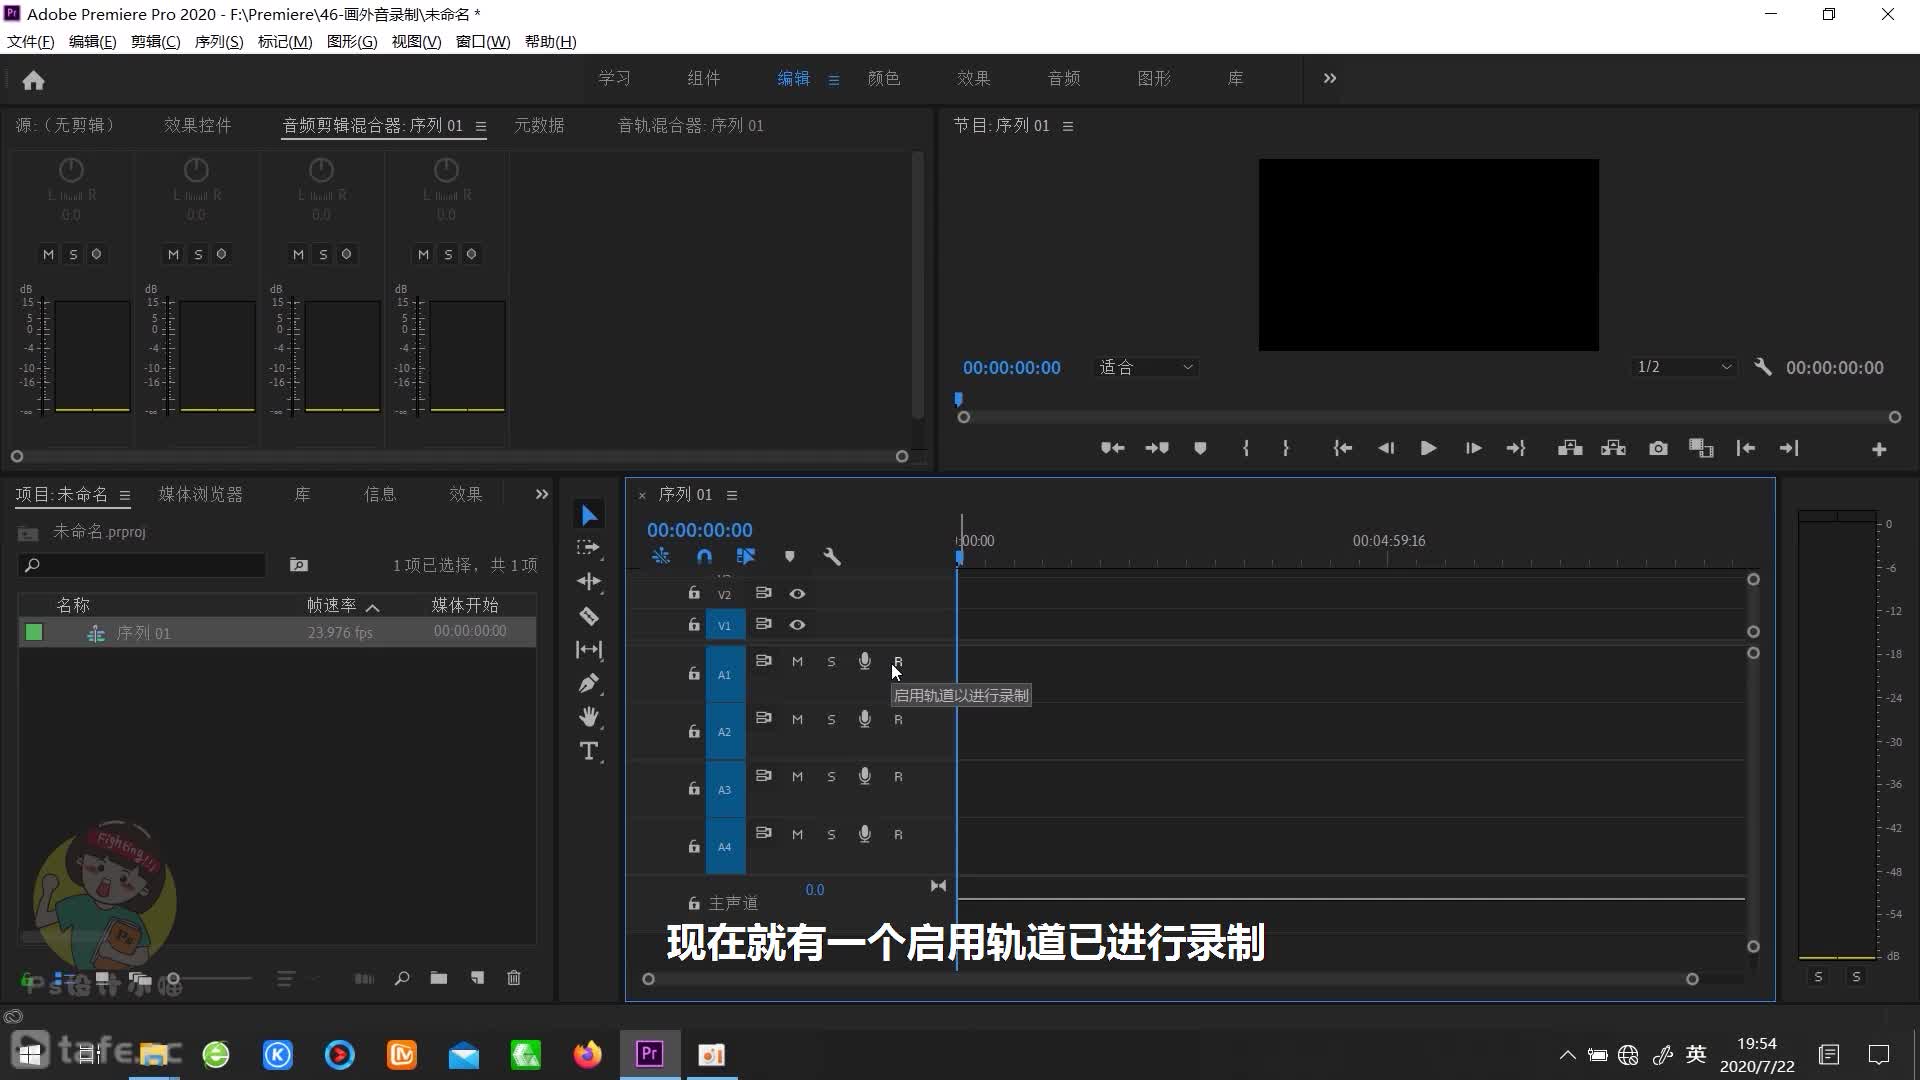
Task: Play the program monitor sequence
Action: (x=1428, y=448)
